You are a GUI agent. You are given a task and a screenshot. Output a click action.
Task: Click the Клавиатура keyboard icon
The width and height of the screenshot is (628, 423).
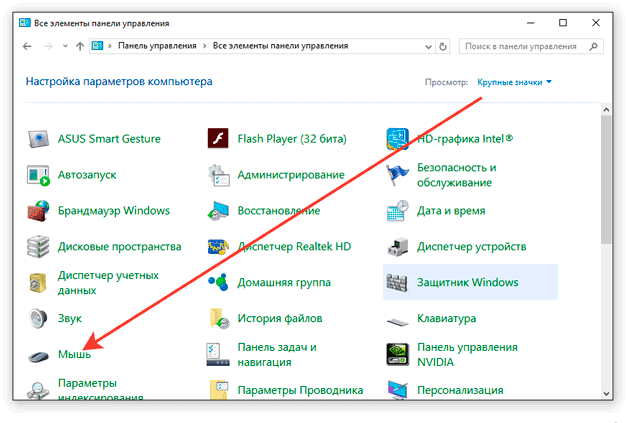pyautogui.click(x=397, y=321)
